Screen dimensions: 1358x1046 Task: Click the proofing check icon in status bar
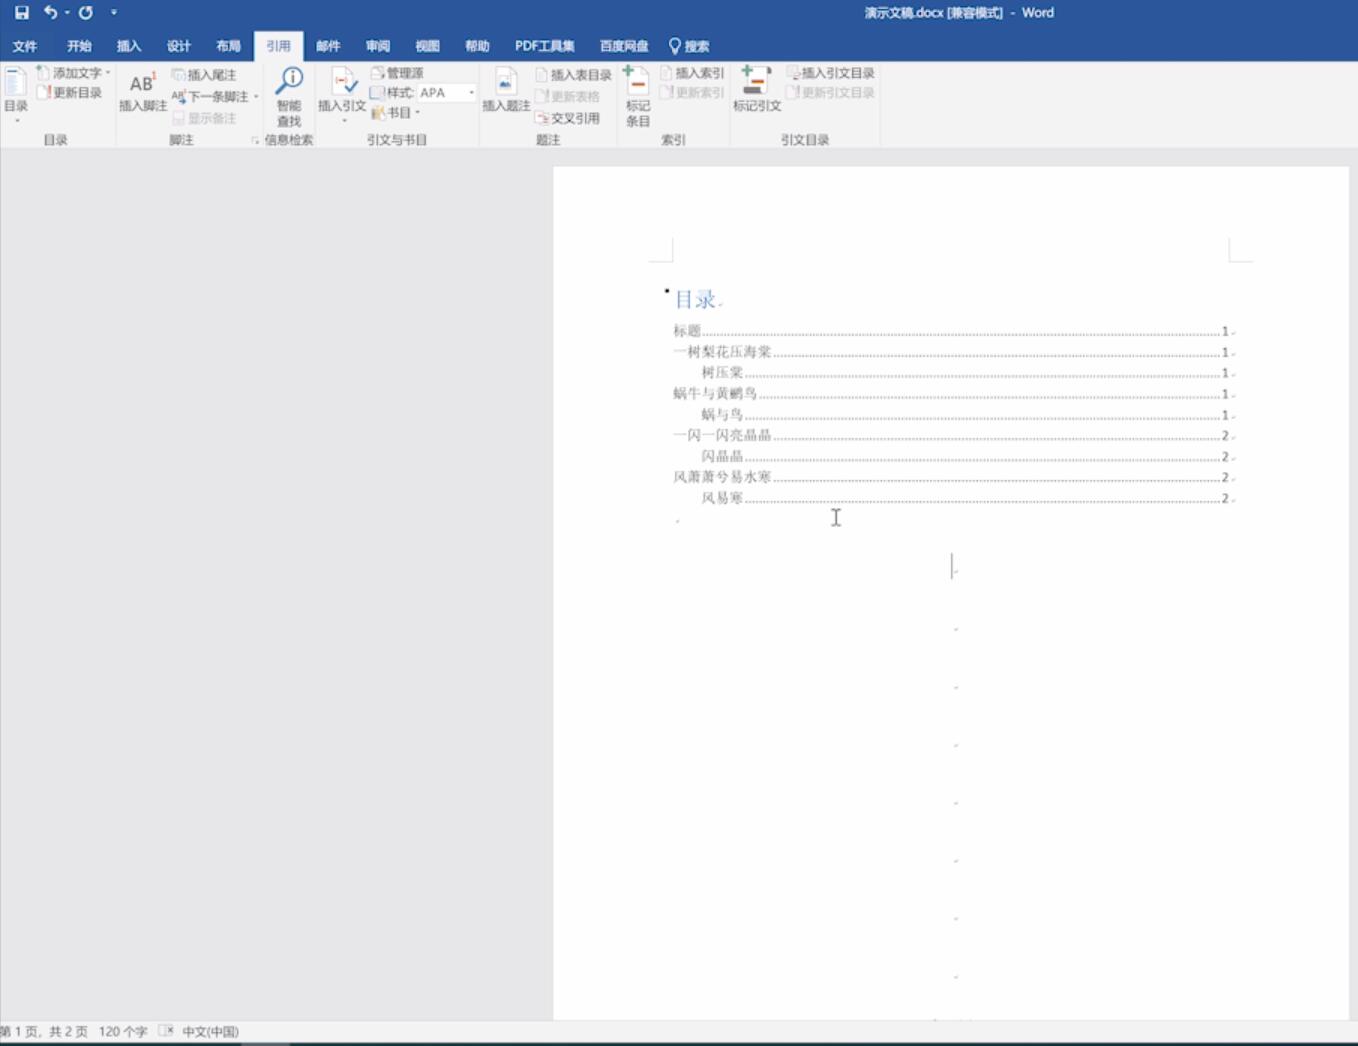(166, 1031)
